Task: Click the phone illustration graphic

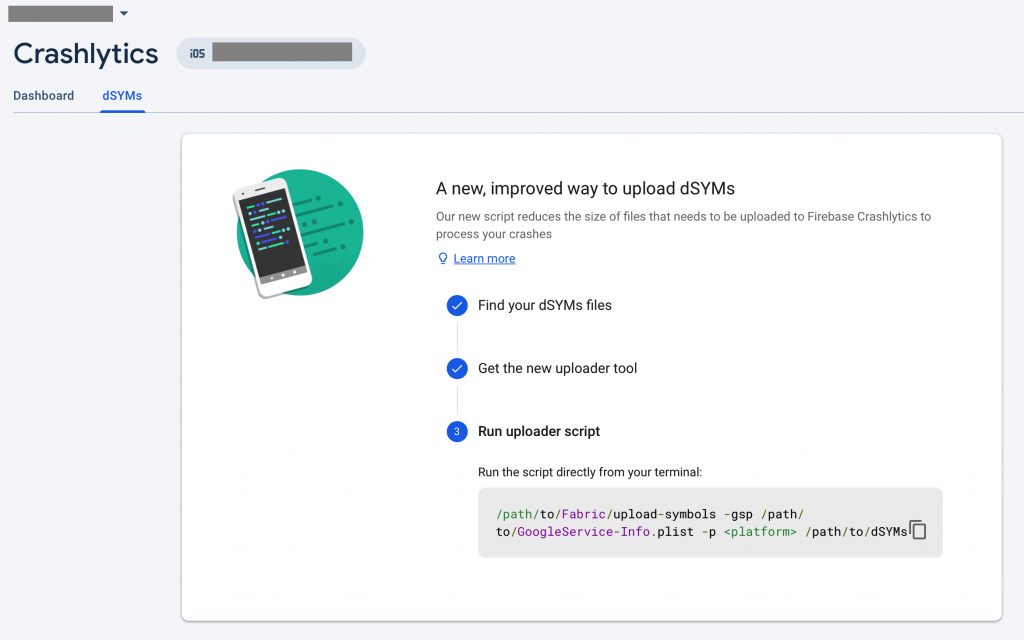Action: point(298,233)
